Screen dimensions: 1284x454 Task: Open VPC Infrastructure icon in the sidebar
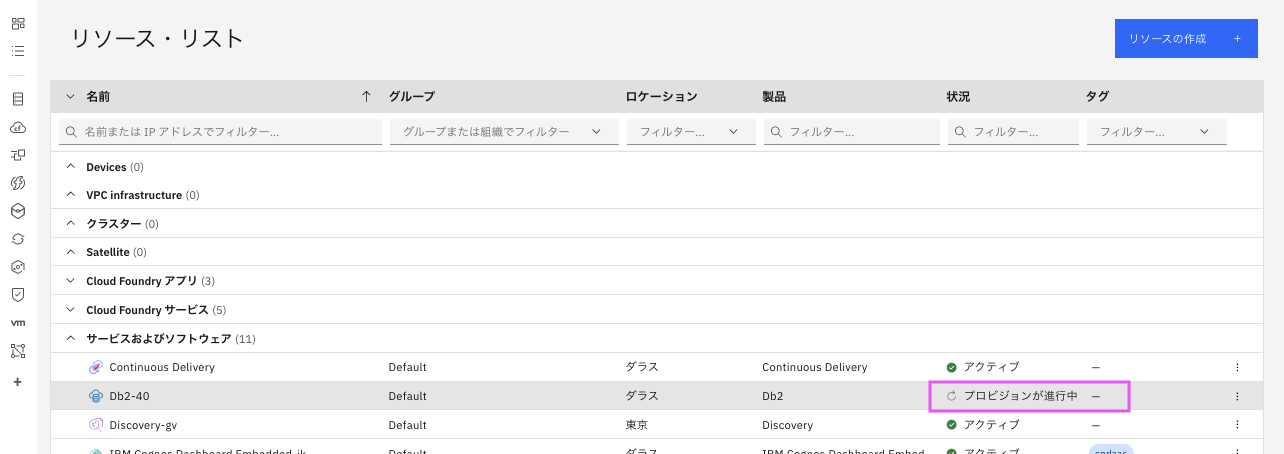tap(18, 155)
